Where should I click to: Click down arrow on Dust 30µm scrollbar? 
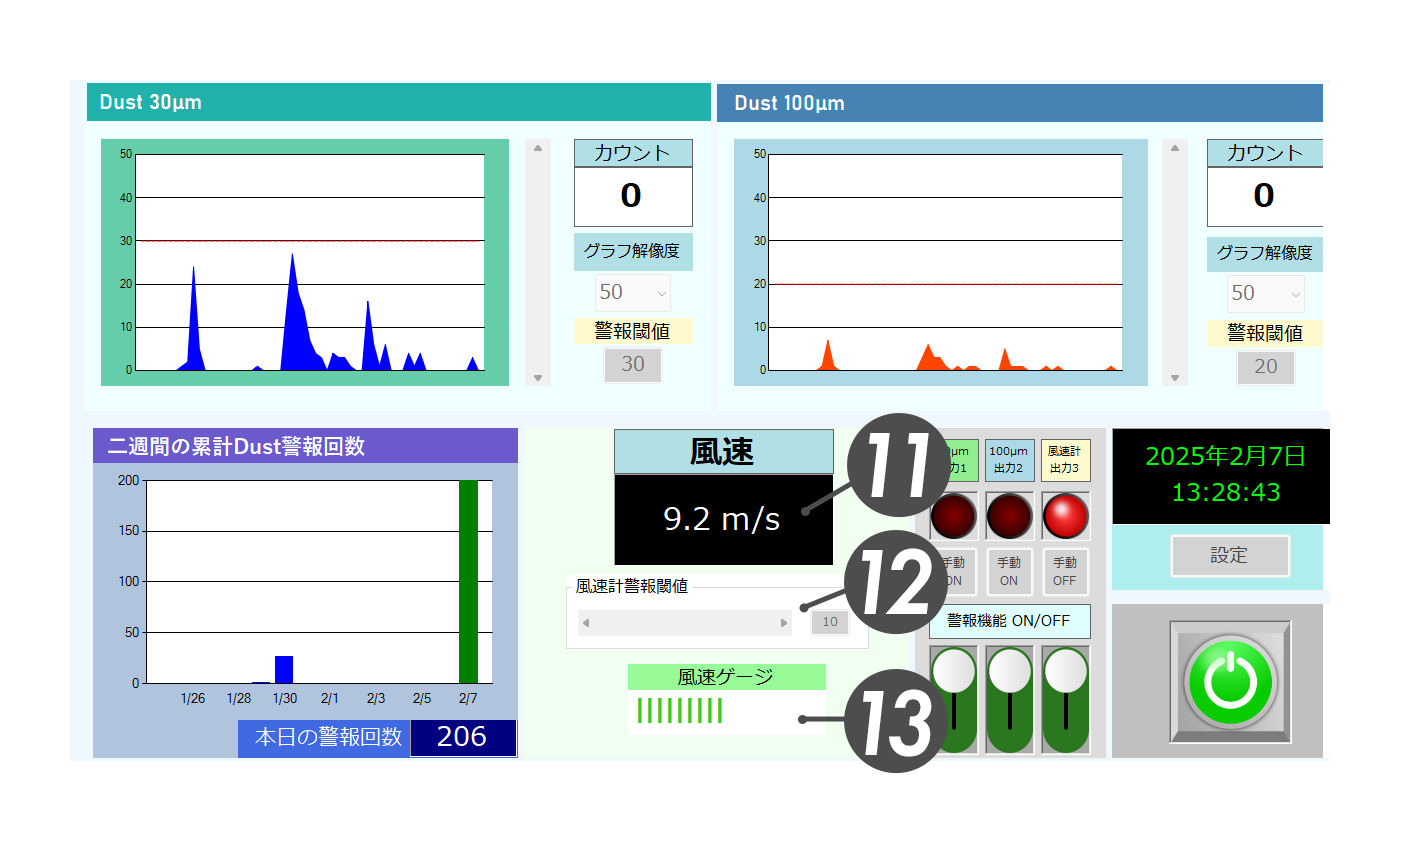click(538, 378)
